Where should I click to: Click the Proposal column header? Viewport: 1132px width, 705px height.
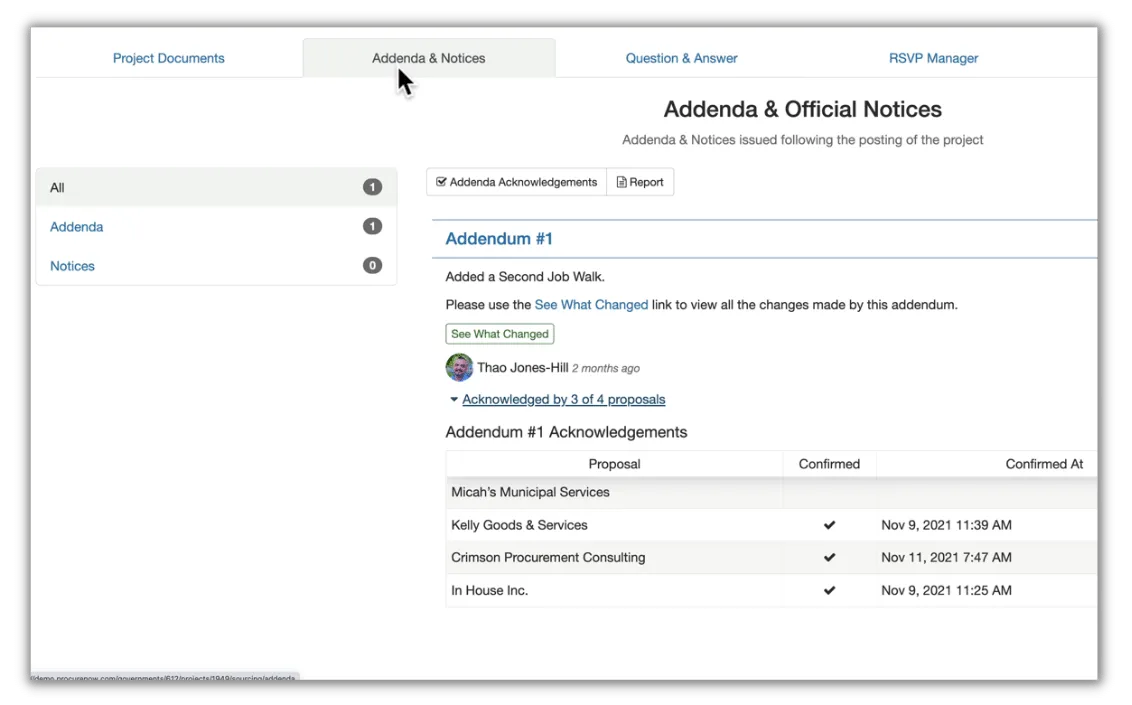click(614, 464)
